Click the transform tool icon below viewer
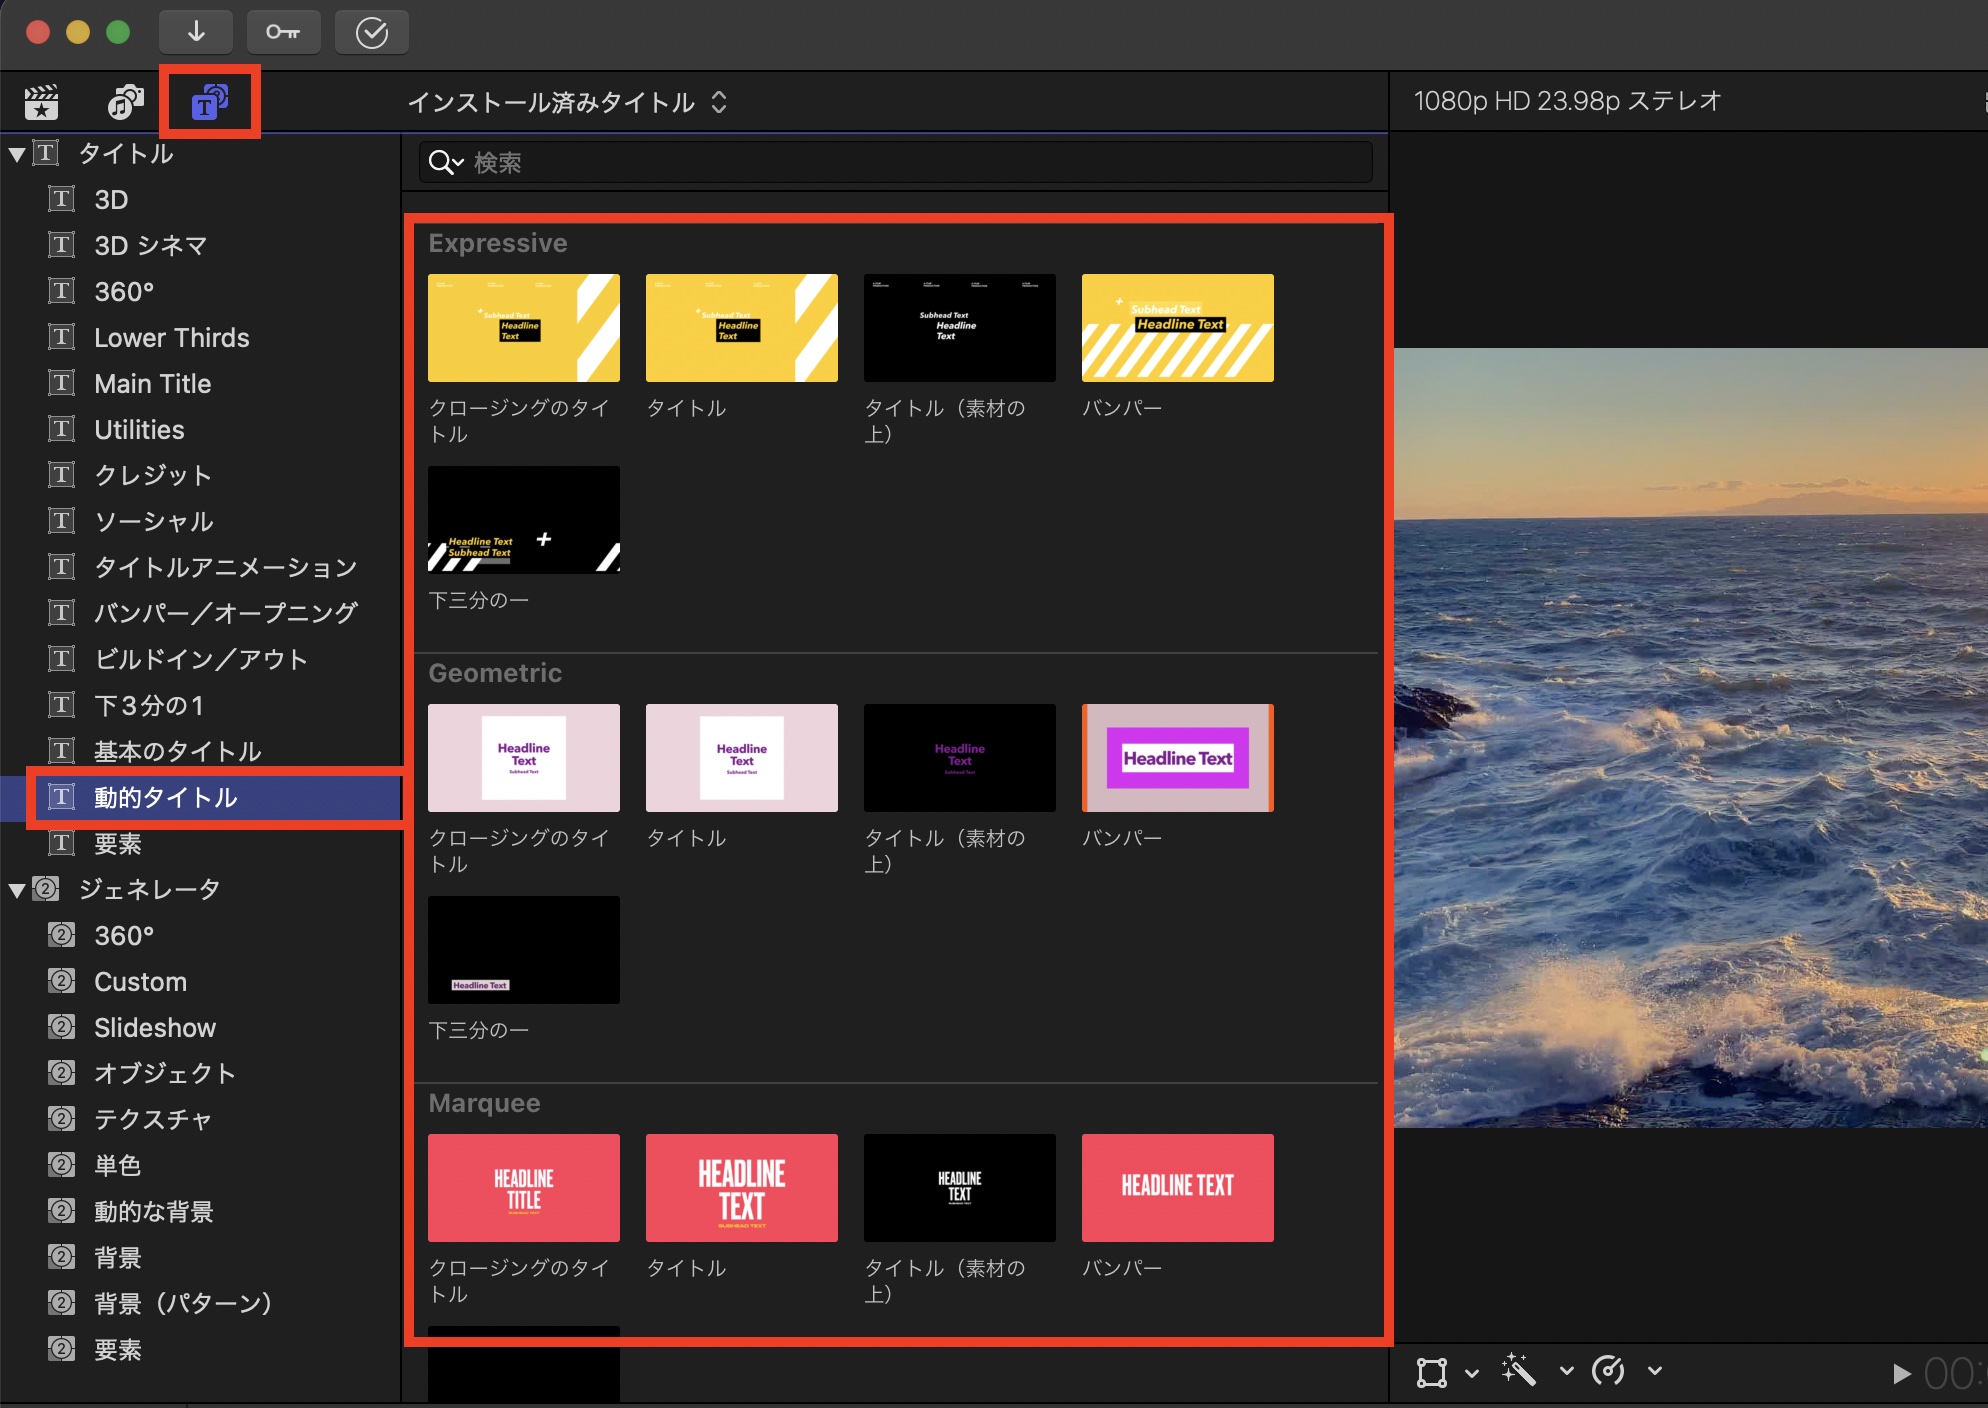This screenshot has height=1408, width=1988. 1432,1372
